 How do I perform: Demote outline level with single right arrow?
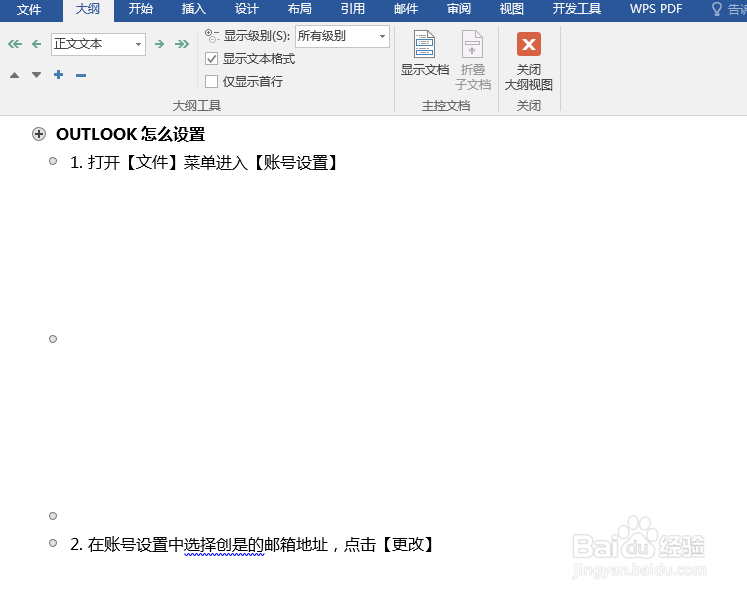tap(159, 44)
